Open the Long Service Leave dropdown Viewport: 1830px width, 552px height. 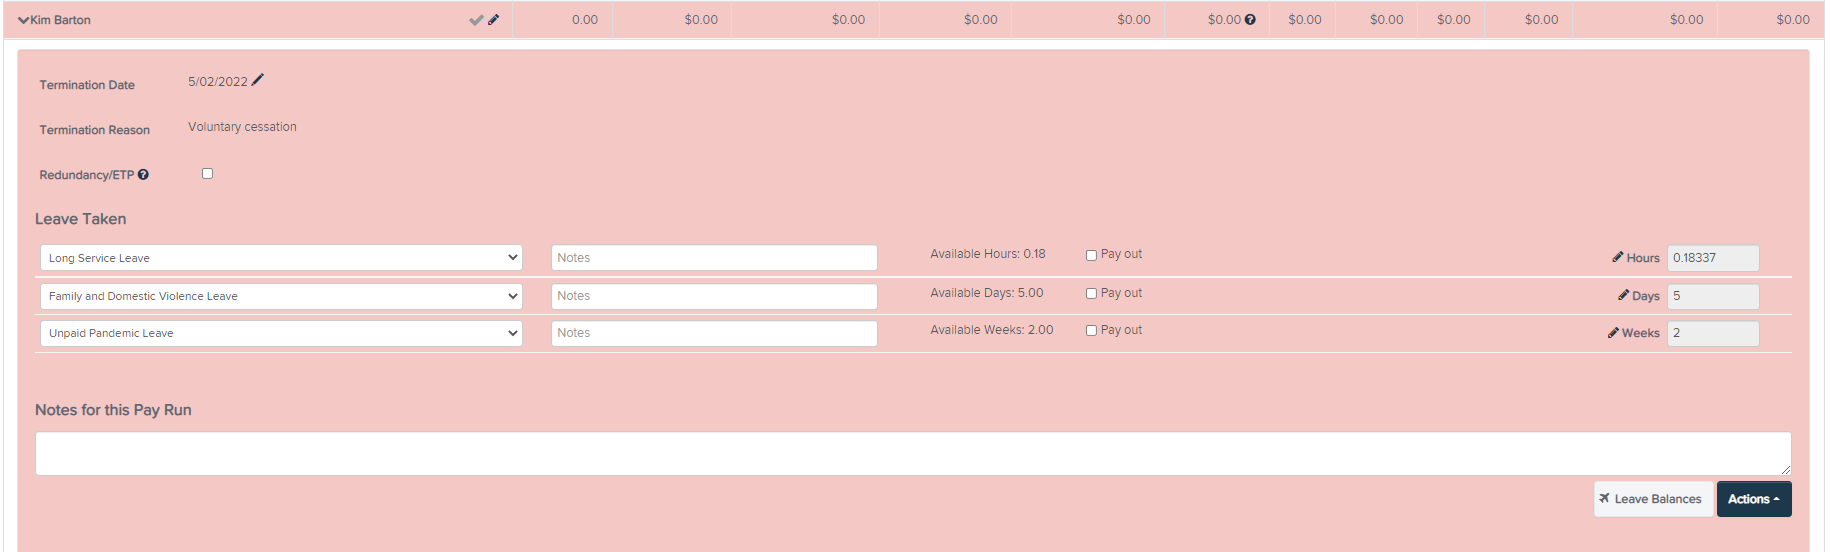pos(281,258)
